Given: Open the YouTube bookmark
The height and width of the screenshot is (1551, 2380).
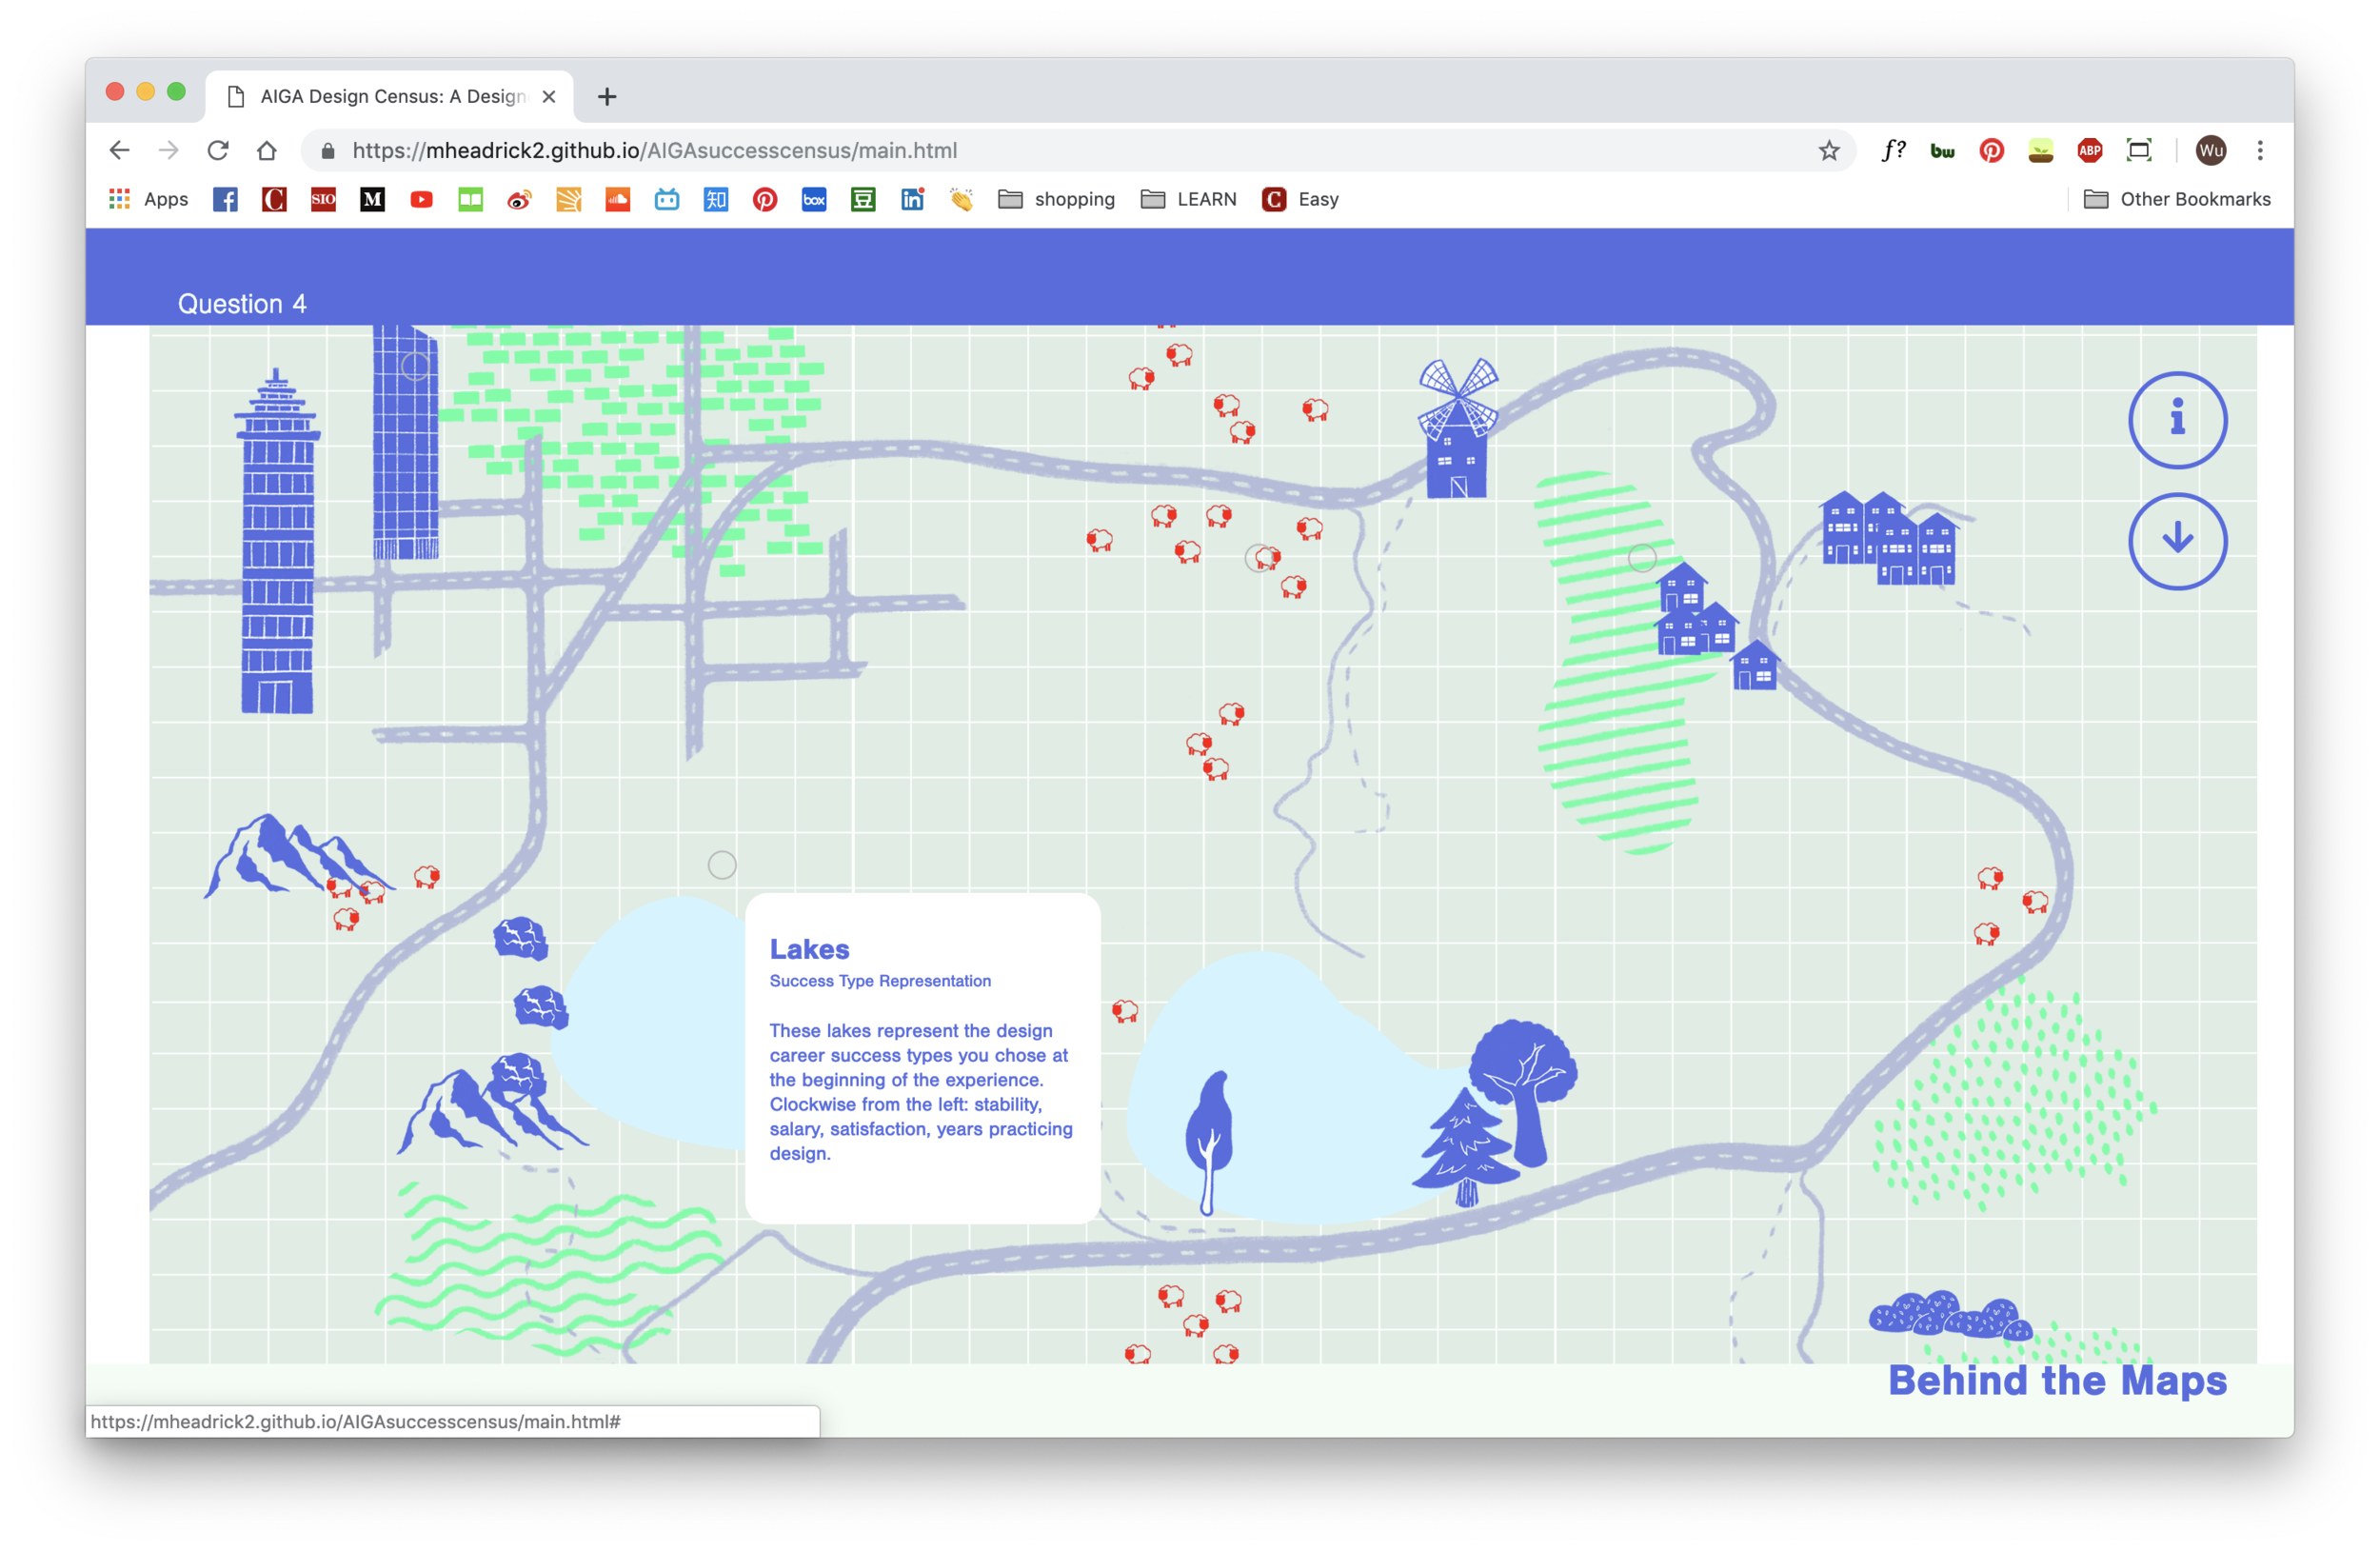Looking at the screenshot, I should (421, 199).
